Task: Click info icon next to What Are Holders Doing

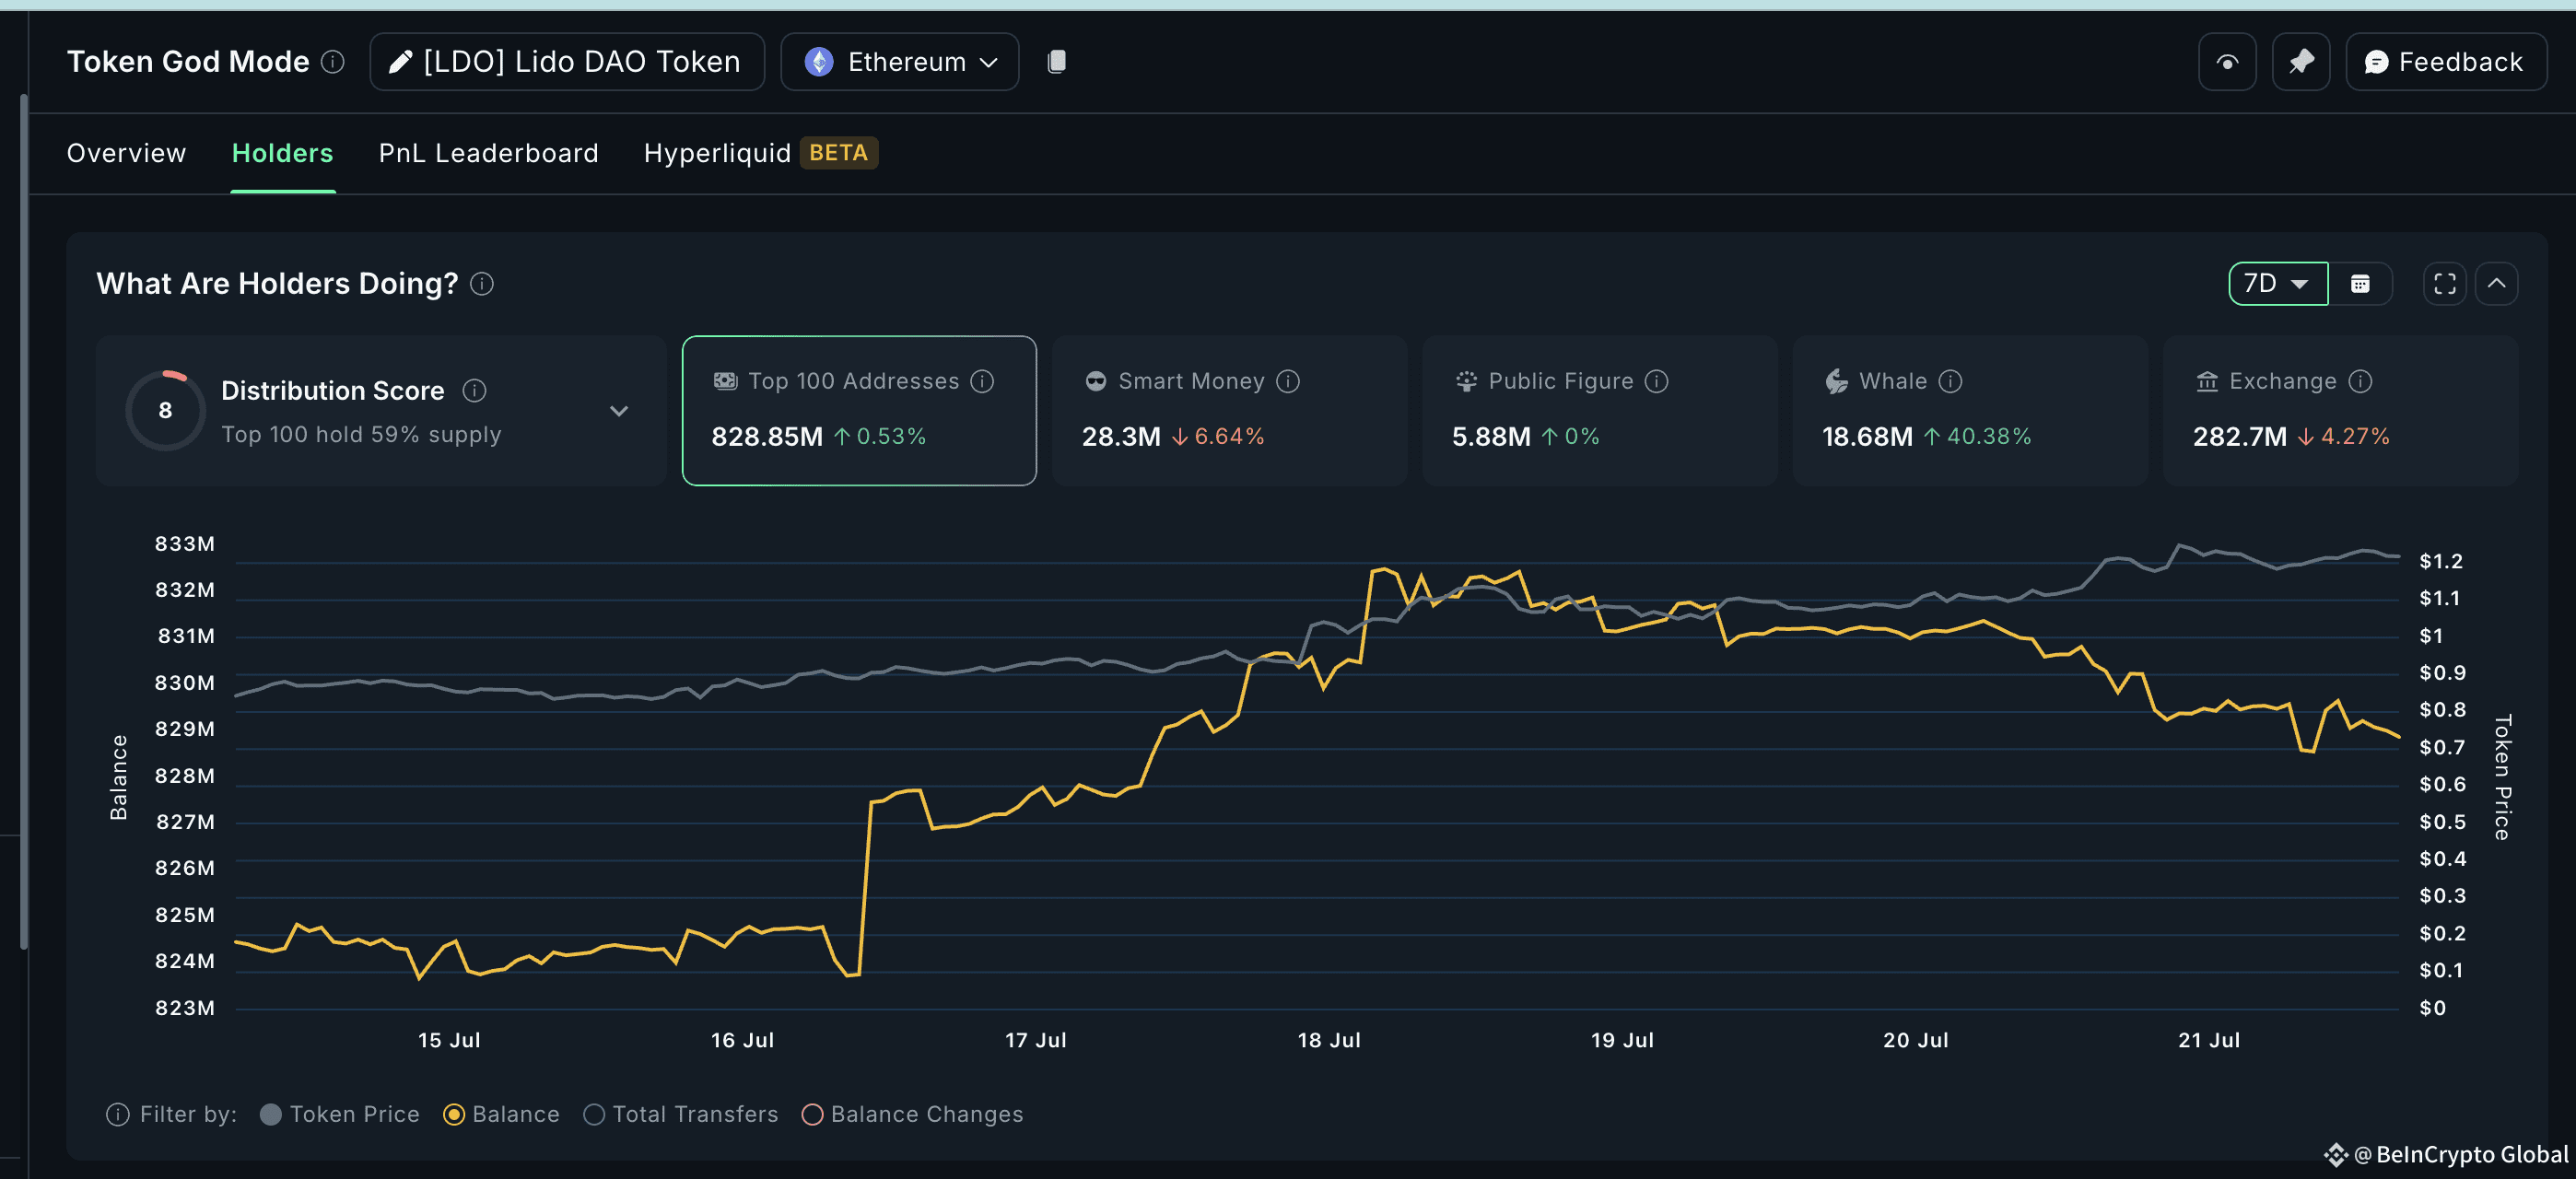Action: [482, 284]
